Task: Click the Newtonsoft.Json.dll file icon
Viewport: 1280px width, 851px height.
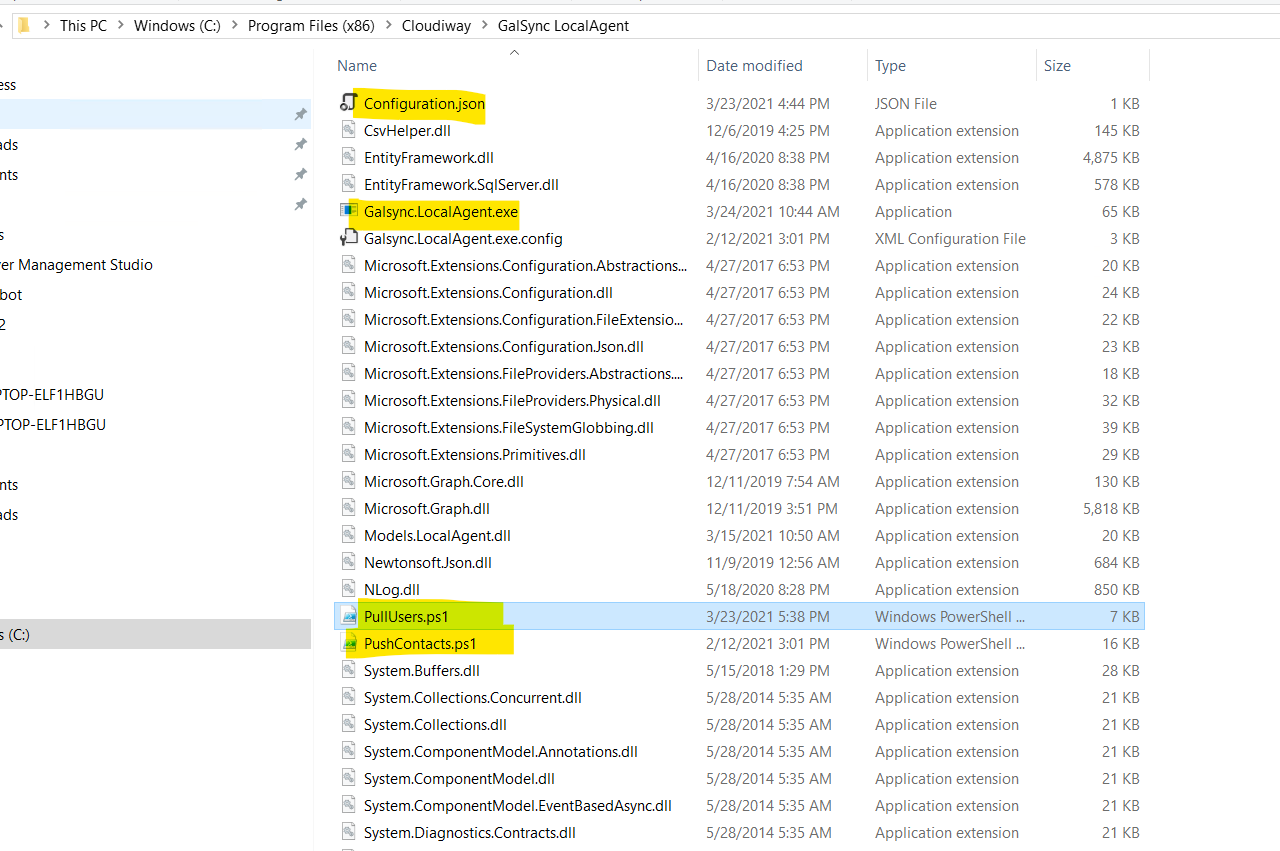Action: coord(348,562)
